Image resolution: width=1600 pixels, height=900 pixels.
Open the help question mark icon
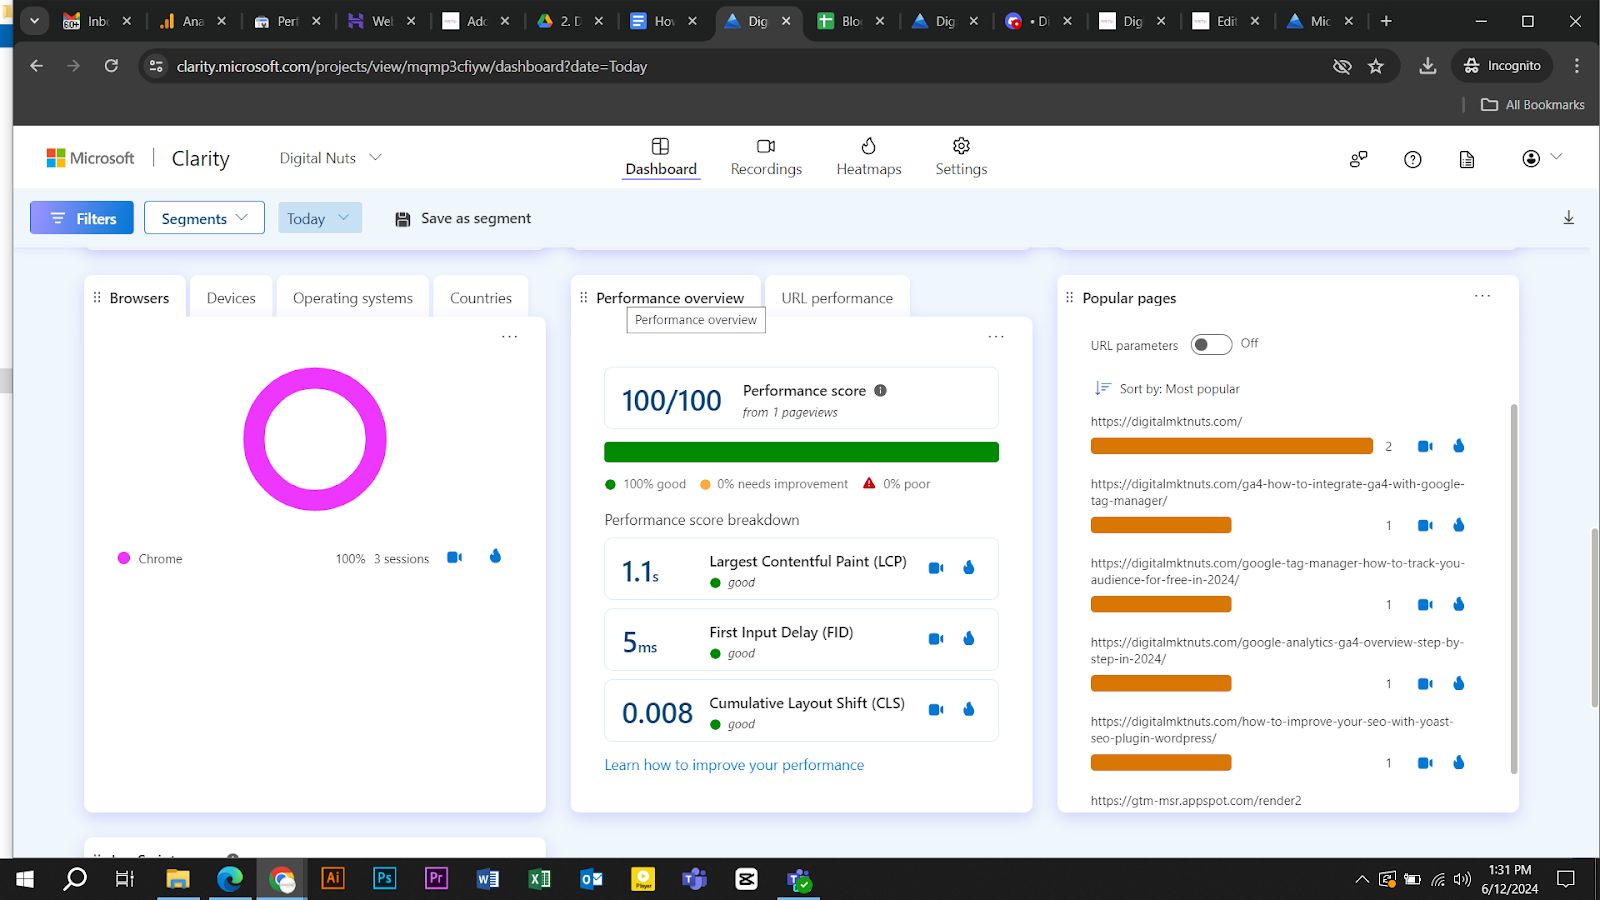(x=1412, y=159)
